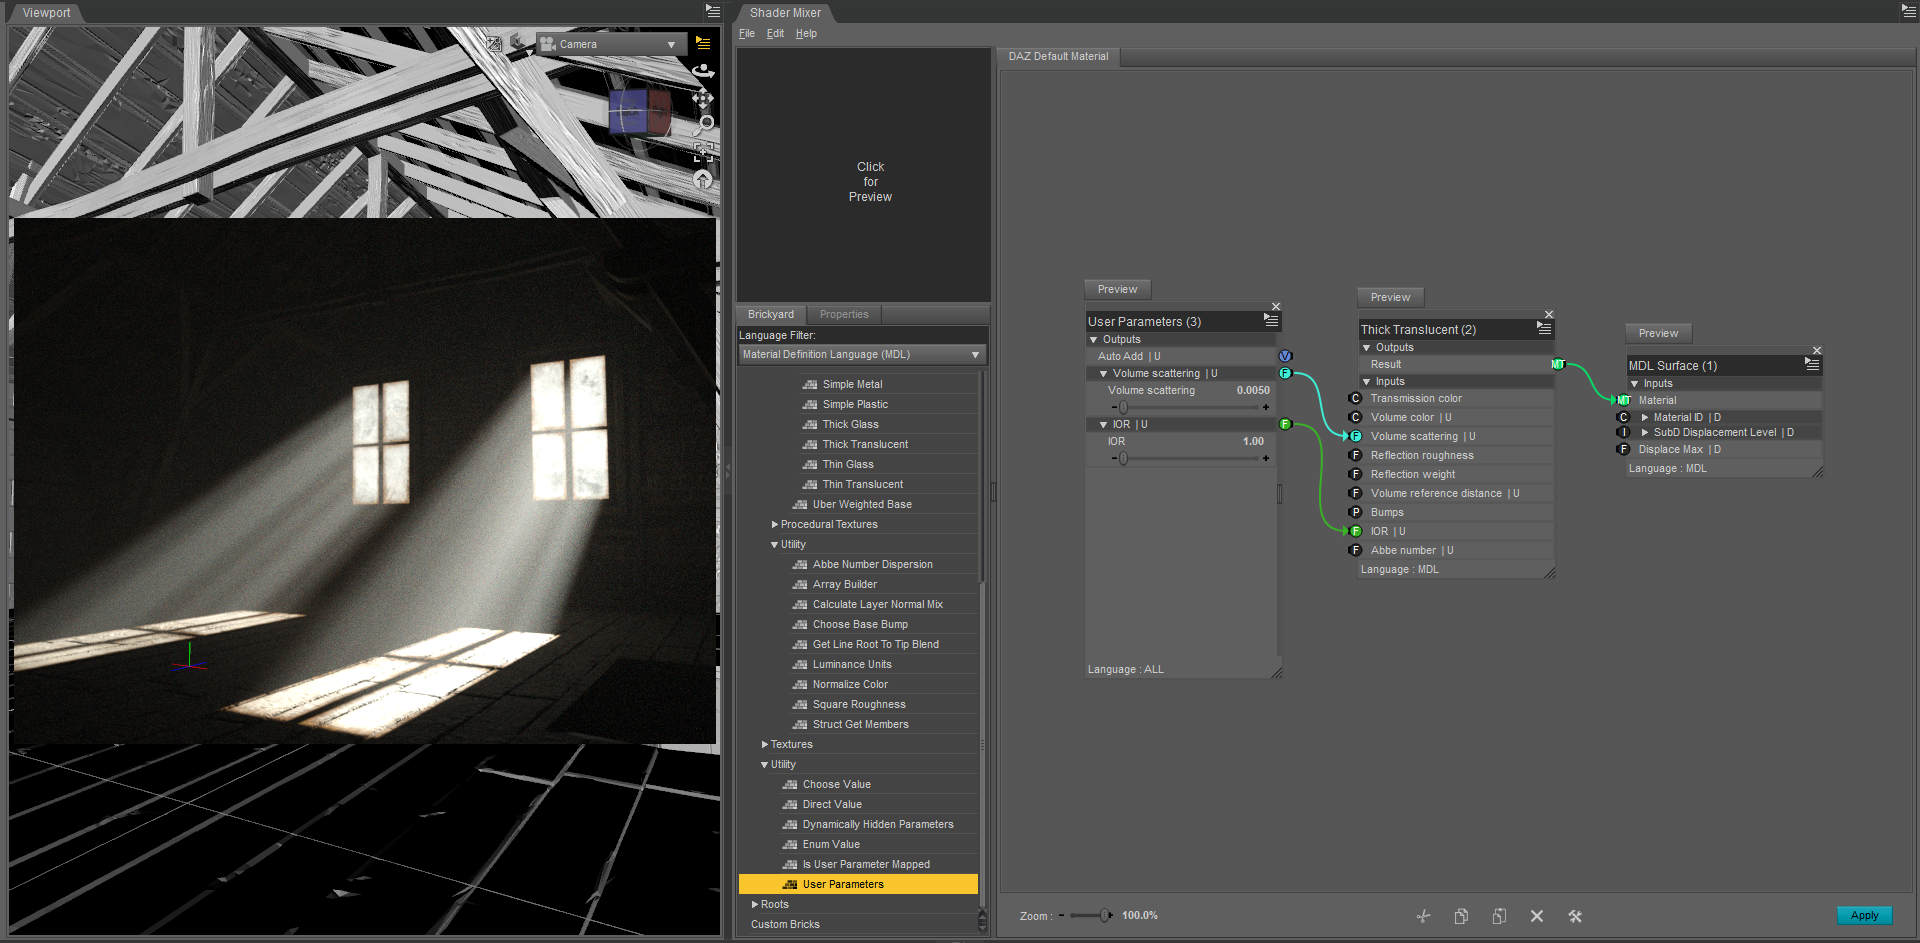Select Thick Glass brick in Brickyard list
The width and height of the screenshot is (1920, 943).
click(x=850, y=424)
